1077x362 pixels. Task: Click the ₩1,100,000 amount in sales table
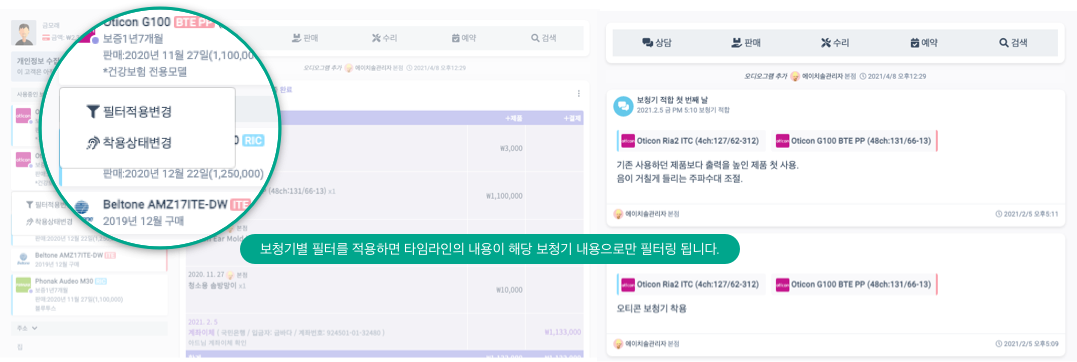pyautogui.click(x=503, y=196)
